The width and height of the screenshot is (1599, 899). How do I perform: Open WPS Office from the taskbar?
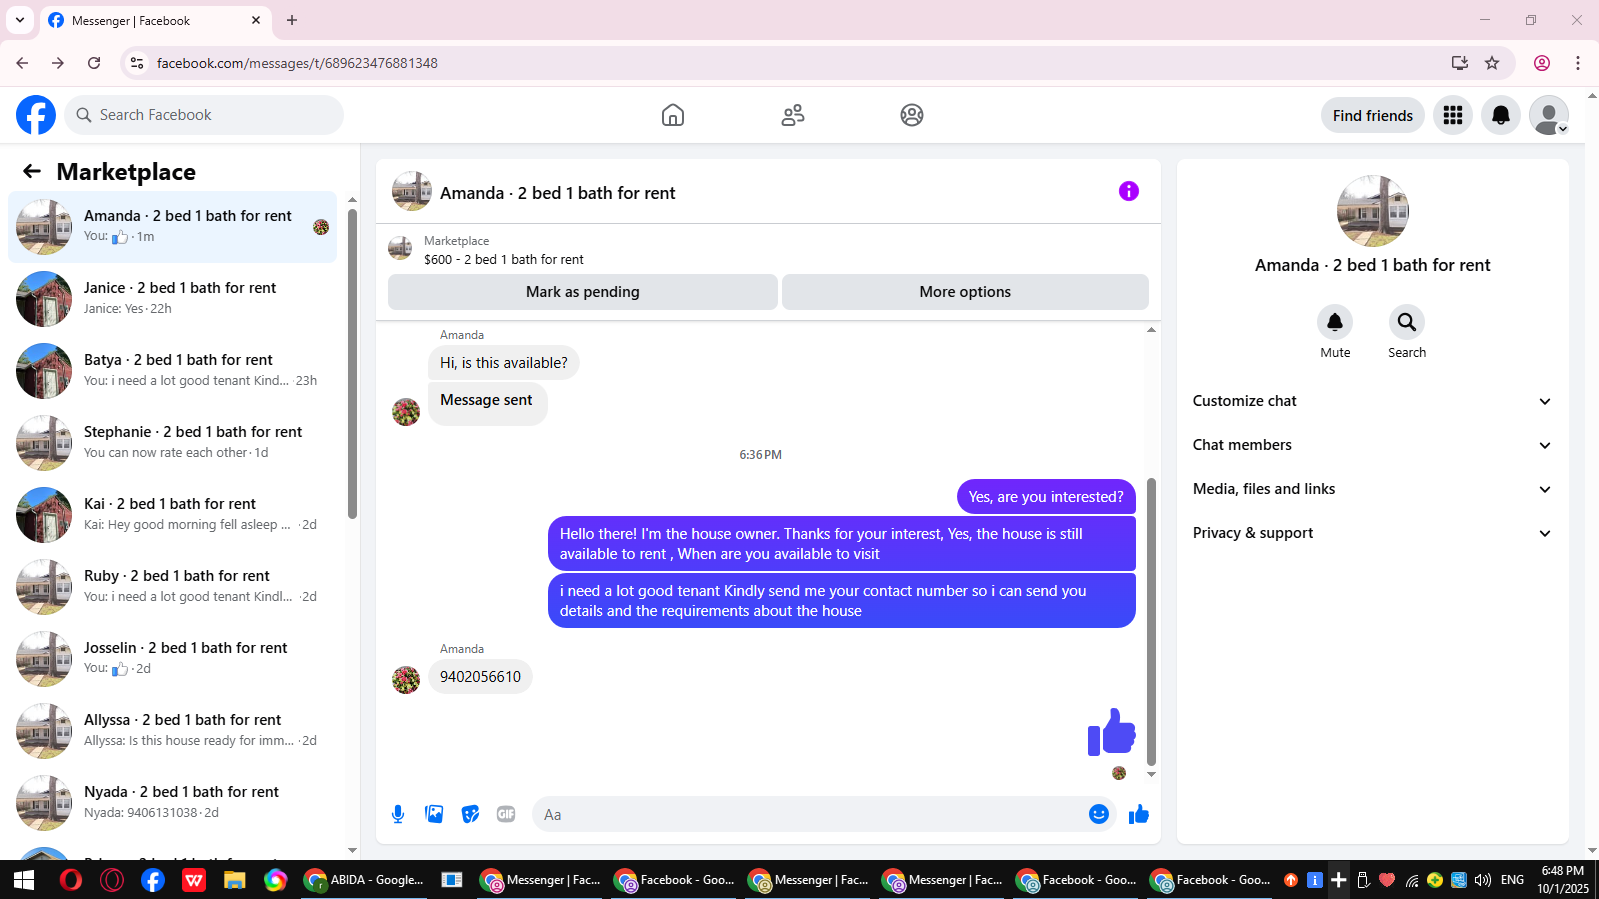click(193, 880)
